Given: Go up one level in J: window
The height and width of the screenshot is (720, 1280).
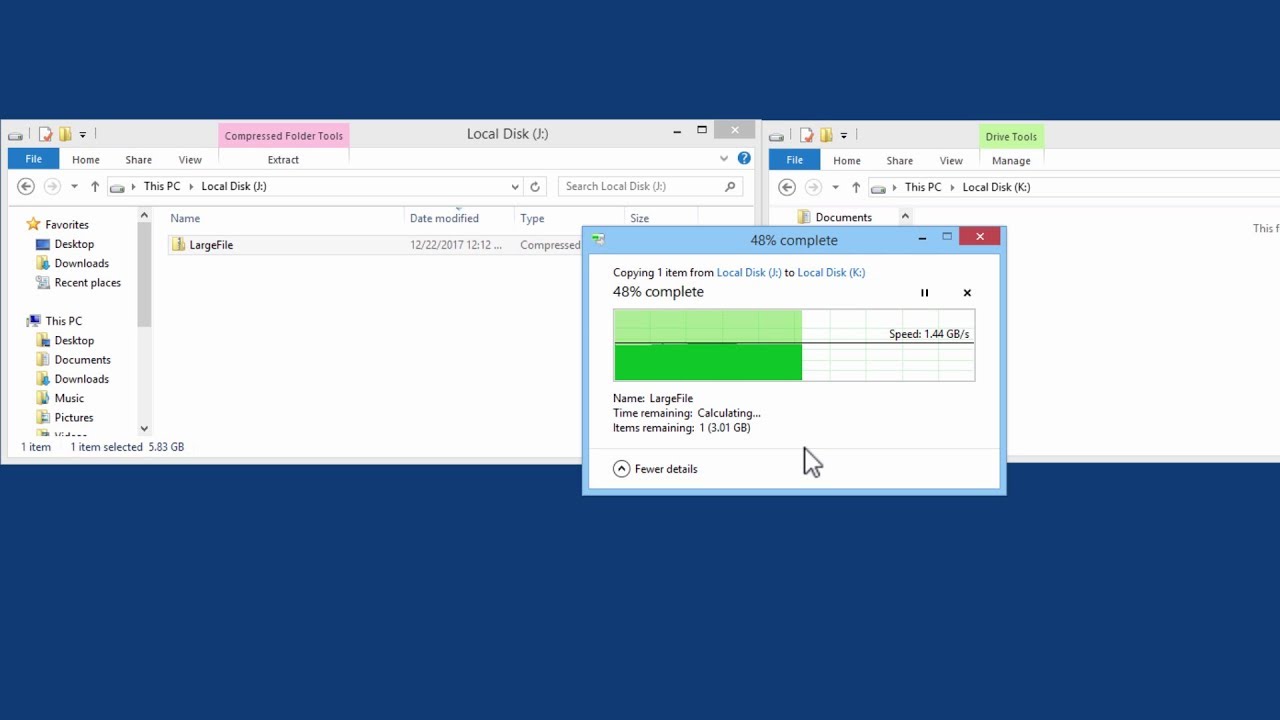Looking at the screenshot, I should click(x=95, y=186).
